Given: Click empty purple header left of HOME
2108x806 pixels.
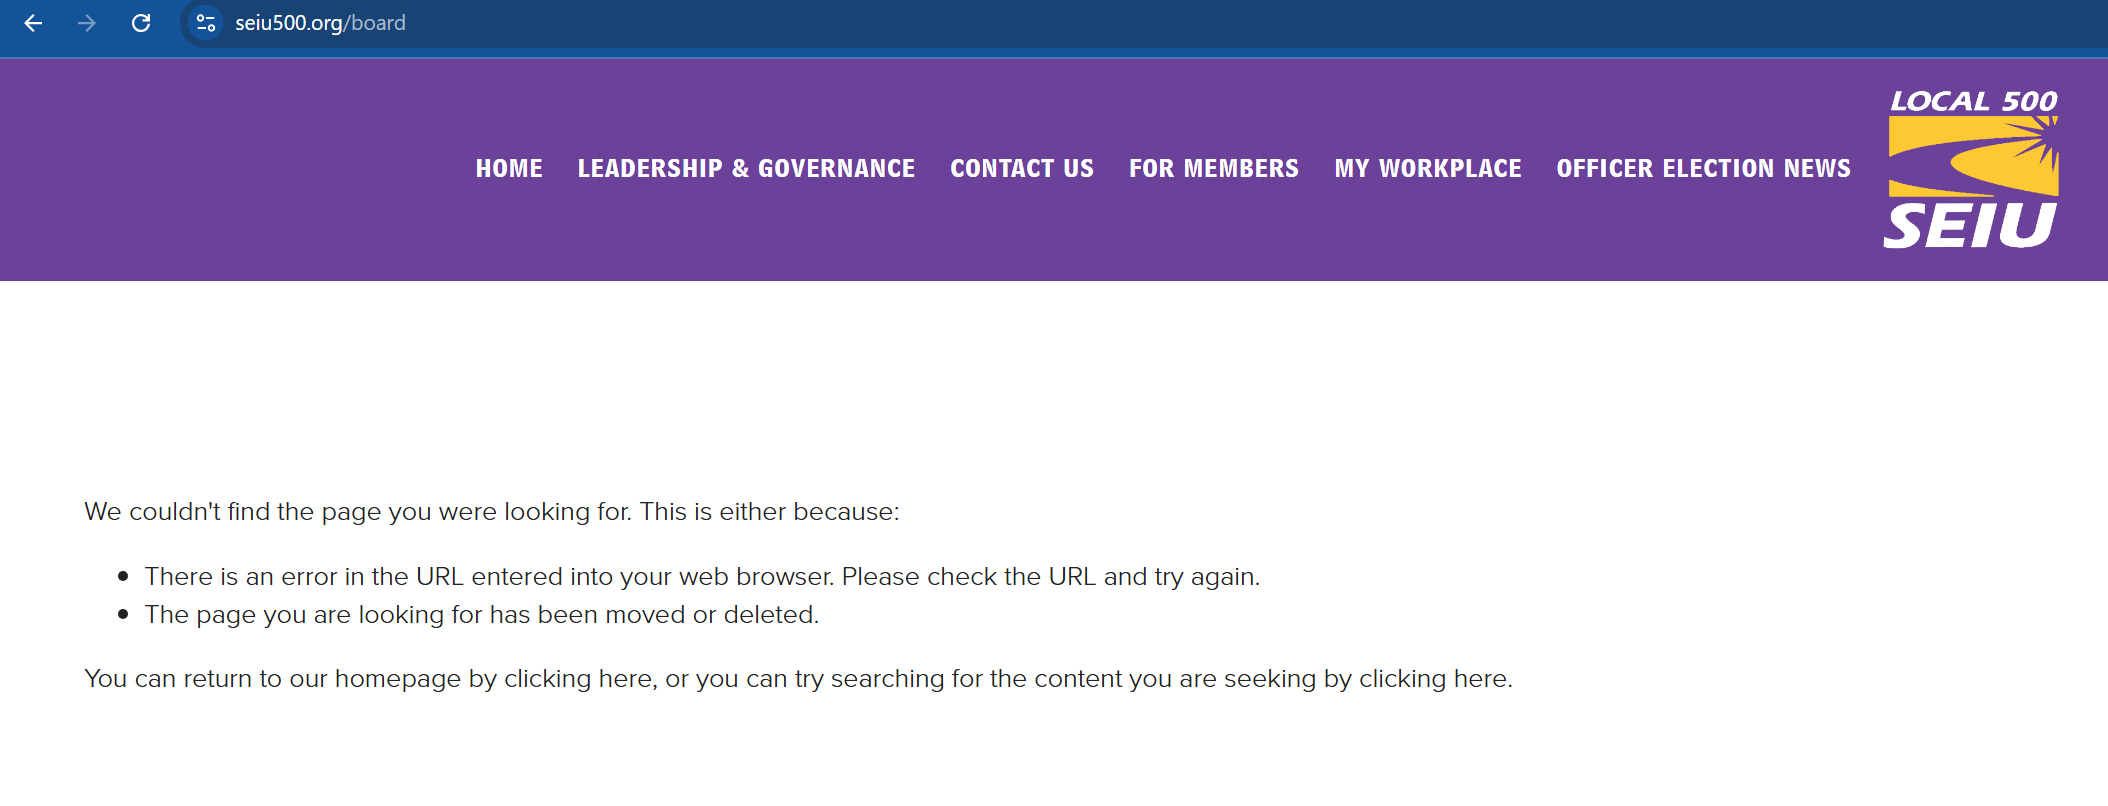Looking at the screenshot, I should (230, 169).
